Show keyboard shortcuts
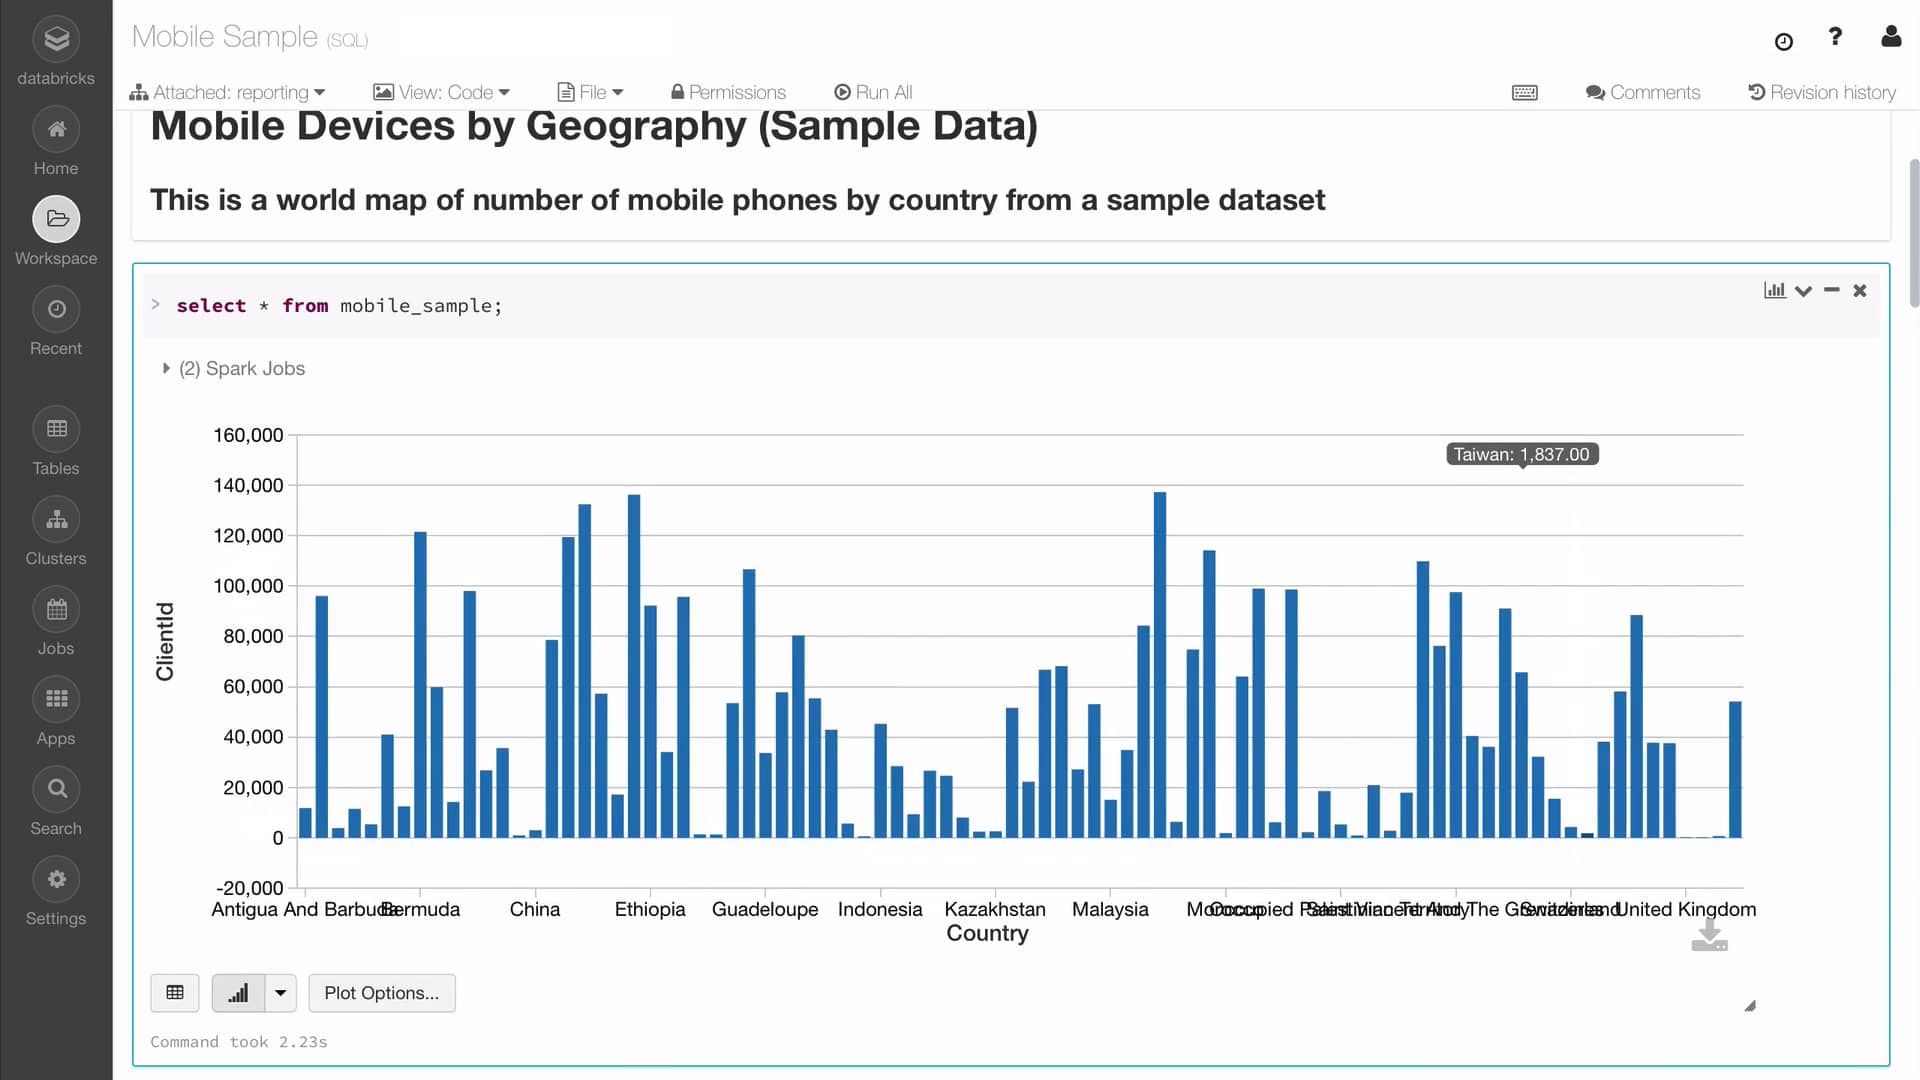 click(1525, 92)
